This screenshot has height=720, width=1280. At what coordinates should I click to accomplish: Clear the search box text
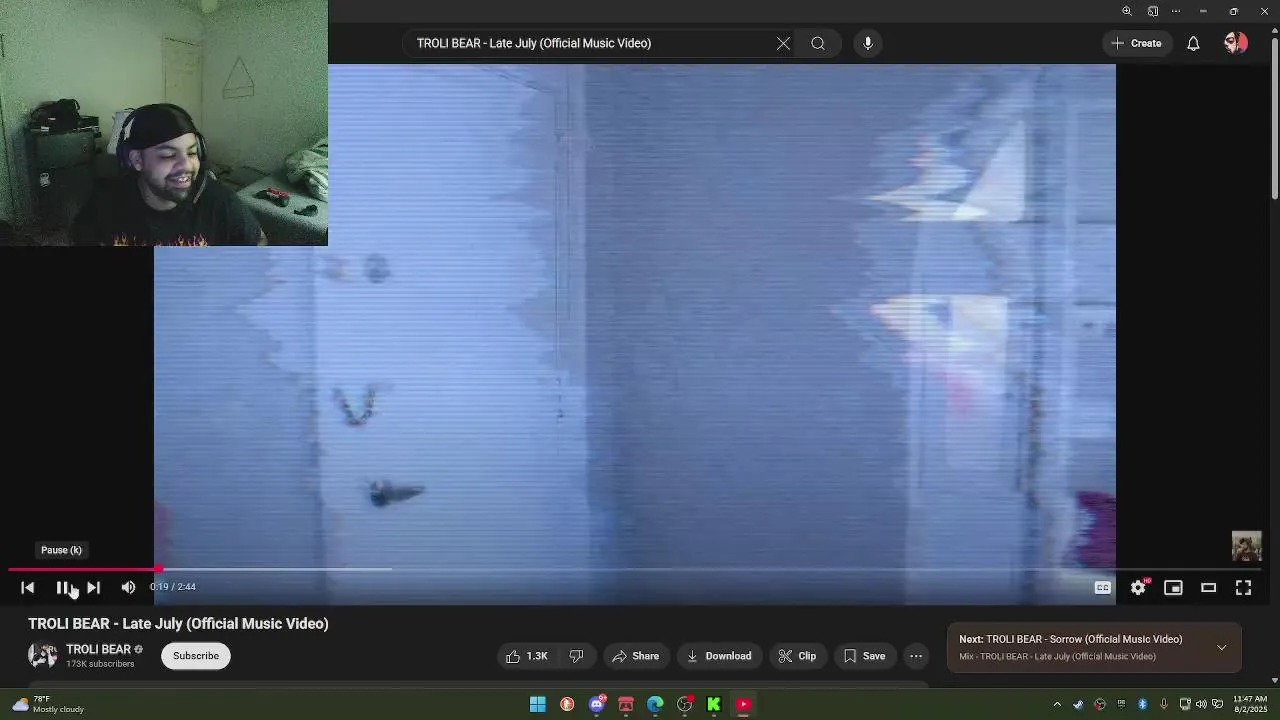point(783,43)
